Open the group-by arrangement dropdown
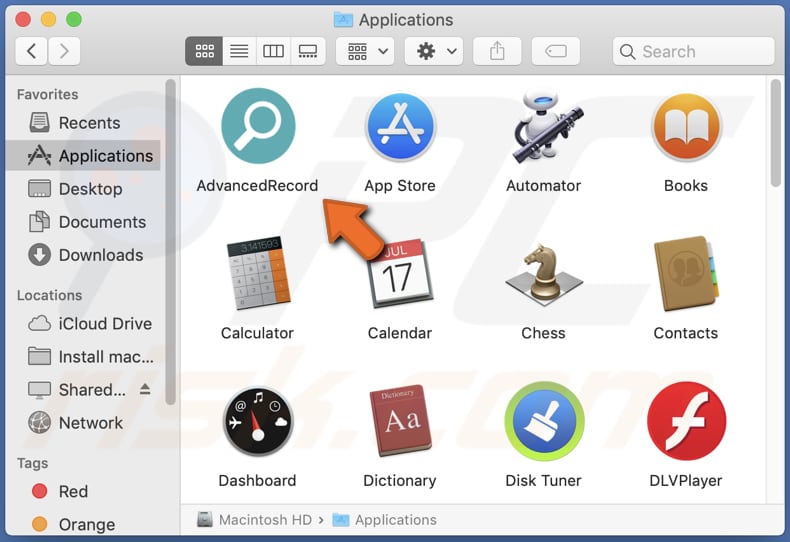 [x=365, y=51]
